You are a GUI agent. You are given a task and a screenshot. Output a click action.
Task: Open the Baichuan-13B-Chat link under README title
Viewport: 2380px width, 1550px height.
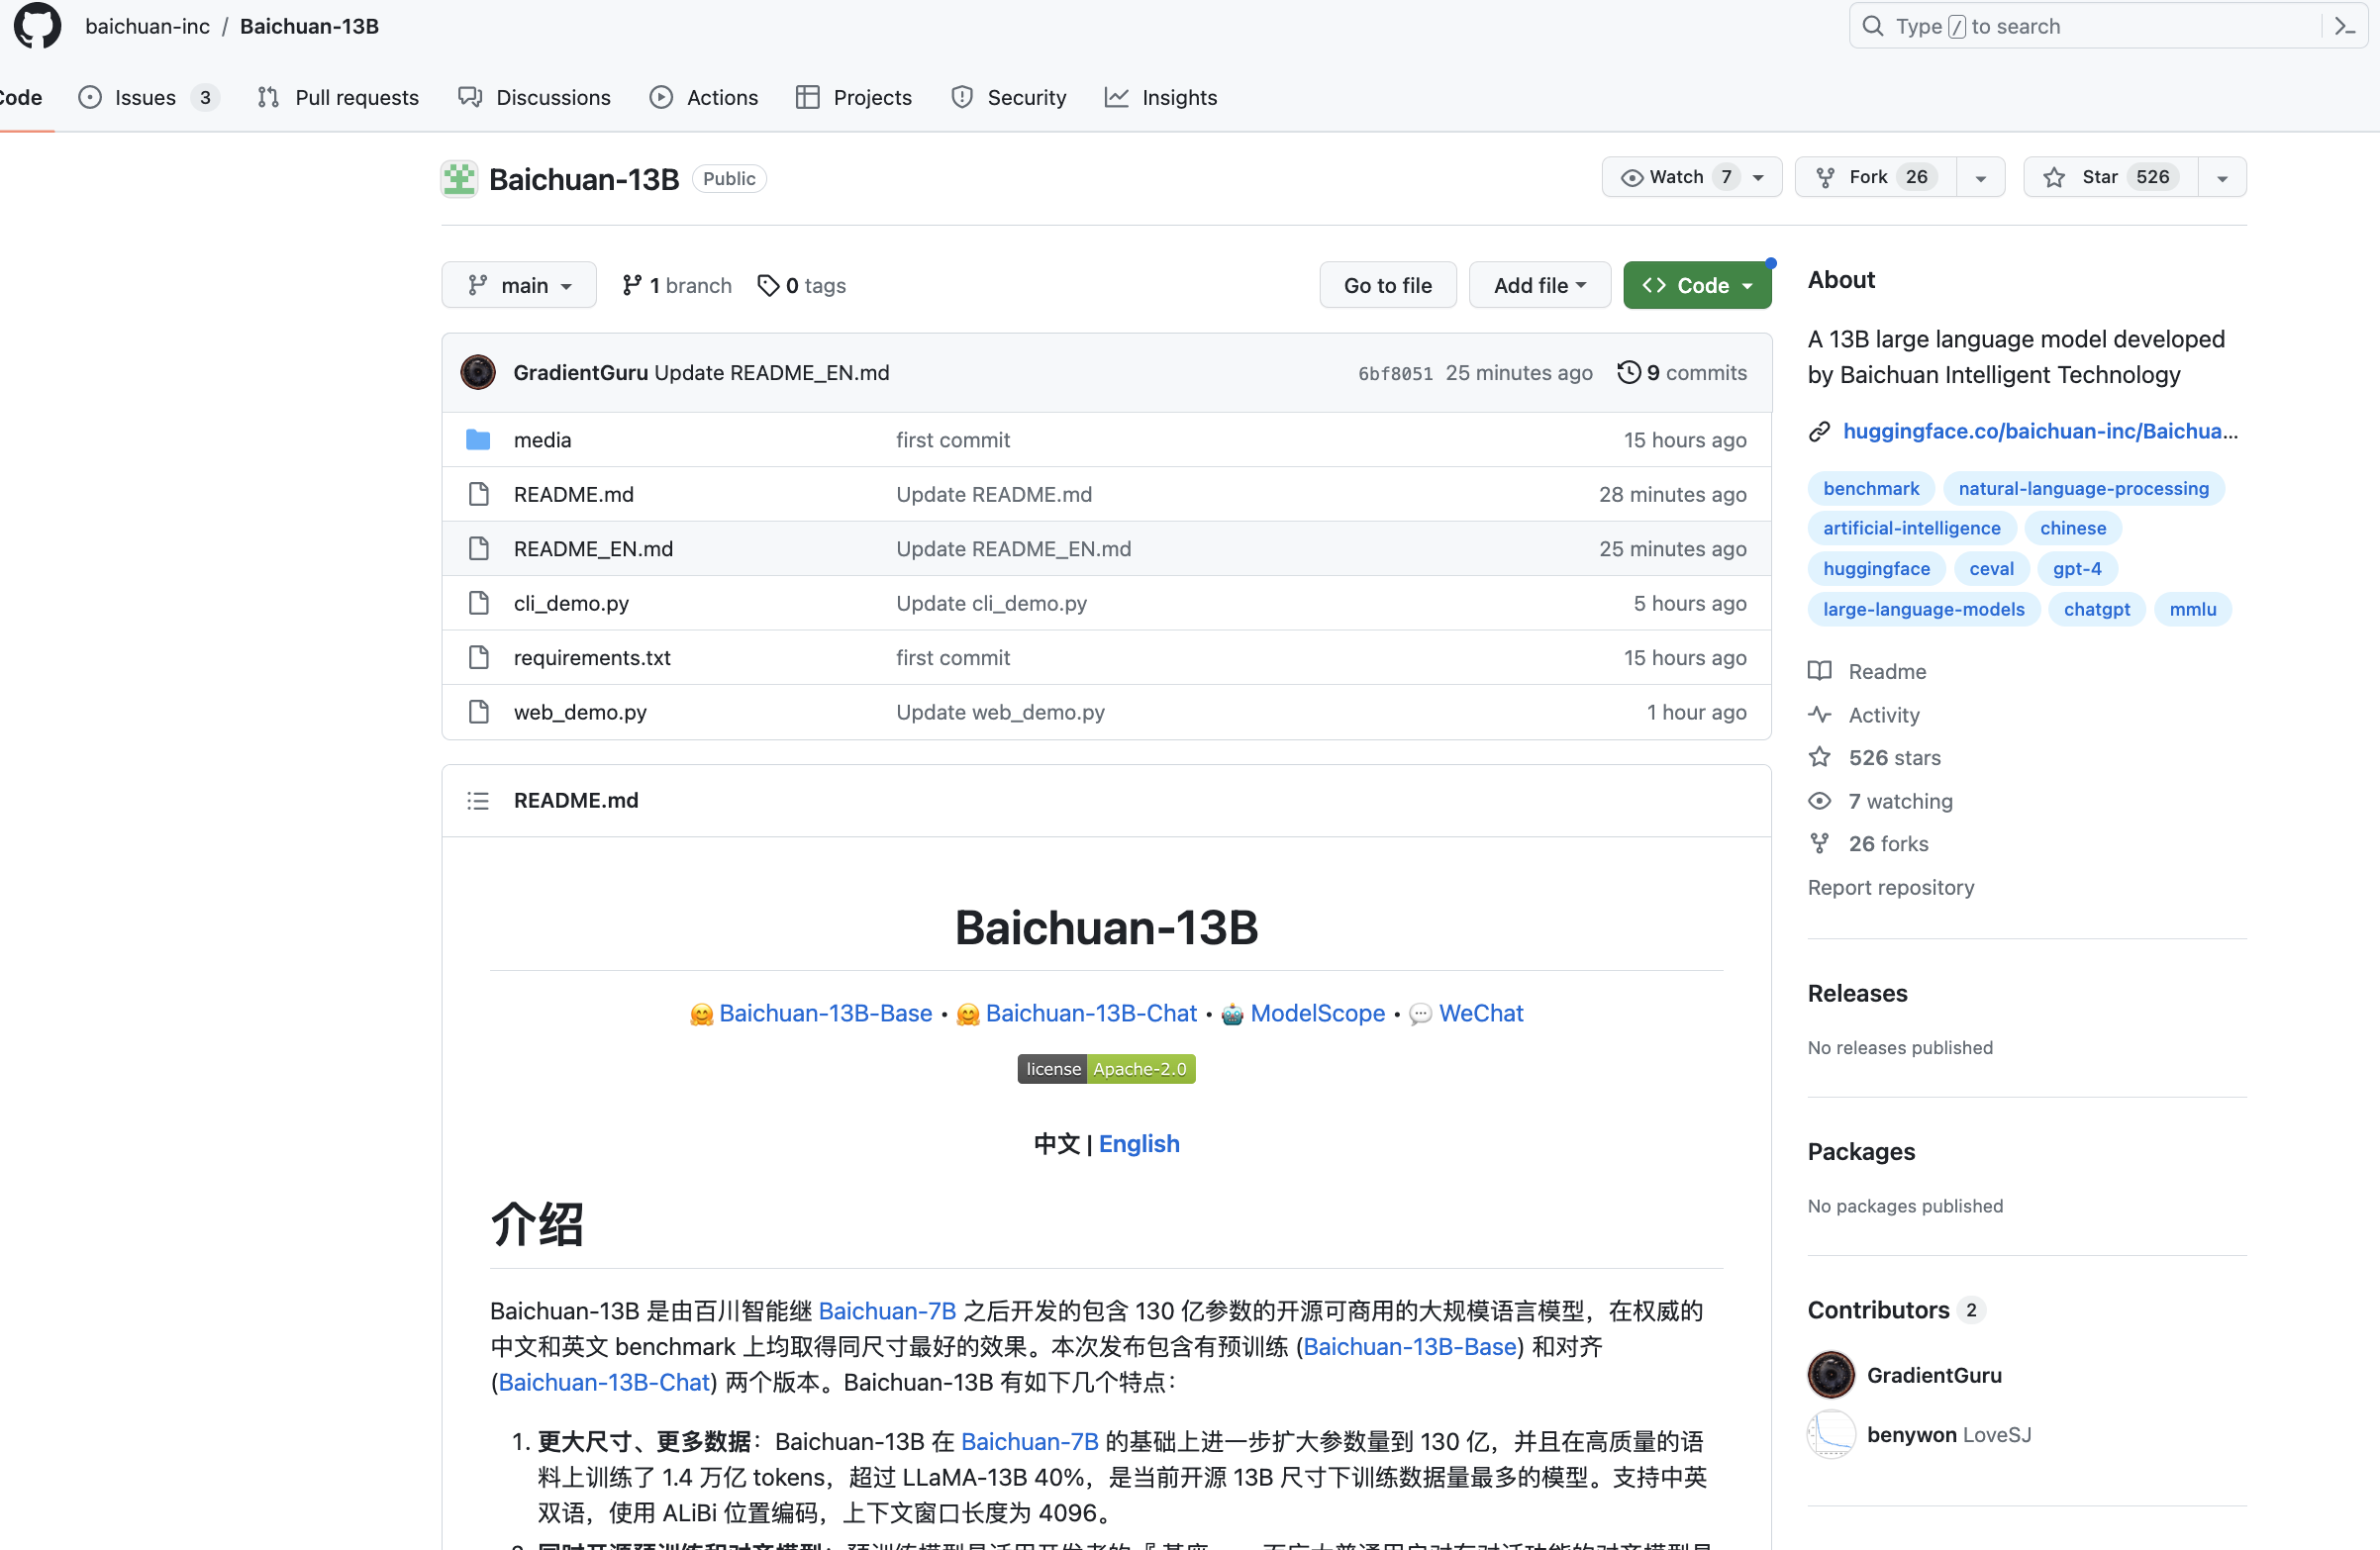[x=1091, y=1013]
